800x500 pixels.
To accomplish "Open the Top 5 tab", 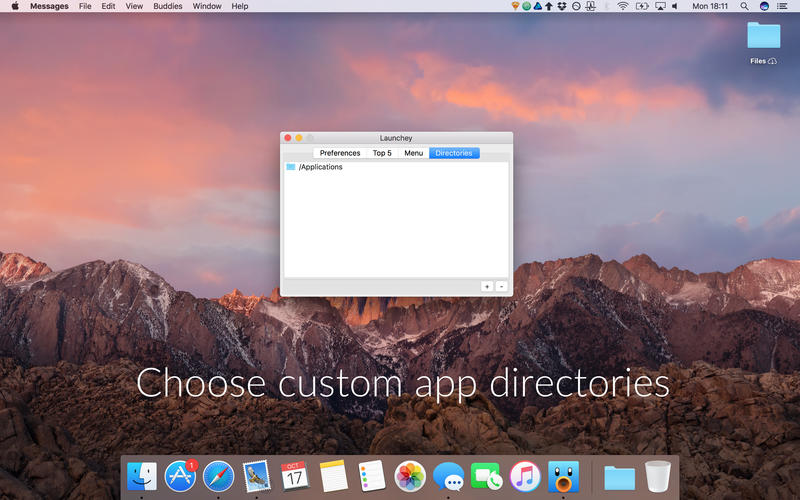I will click(382, 153).
